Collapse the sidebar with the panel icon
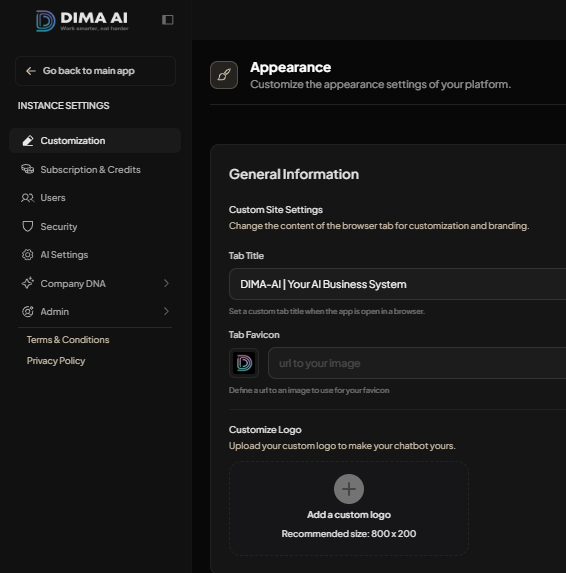Viewport: 566px width, 573px height. (168, 20)
